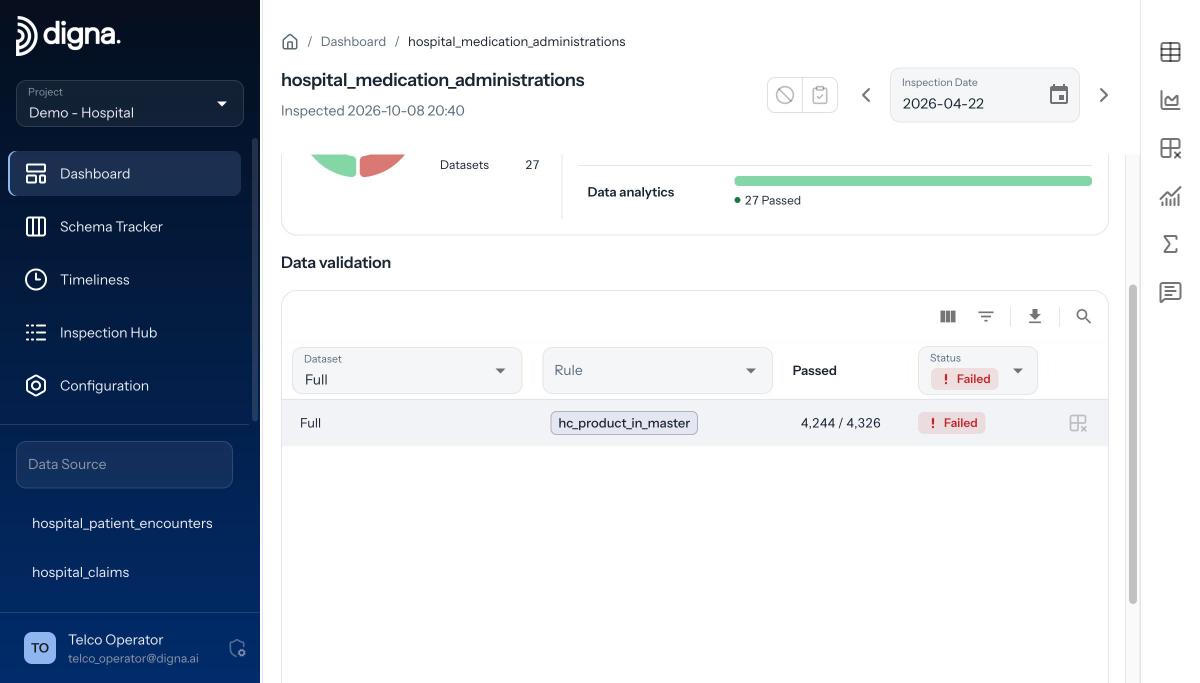The height and width of the screenshot is (683, 1200).
Task: Open the table view icon in right rail
Action: pos(1170,52)
